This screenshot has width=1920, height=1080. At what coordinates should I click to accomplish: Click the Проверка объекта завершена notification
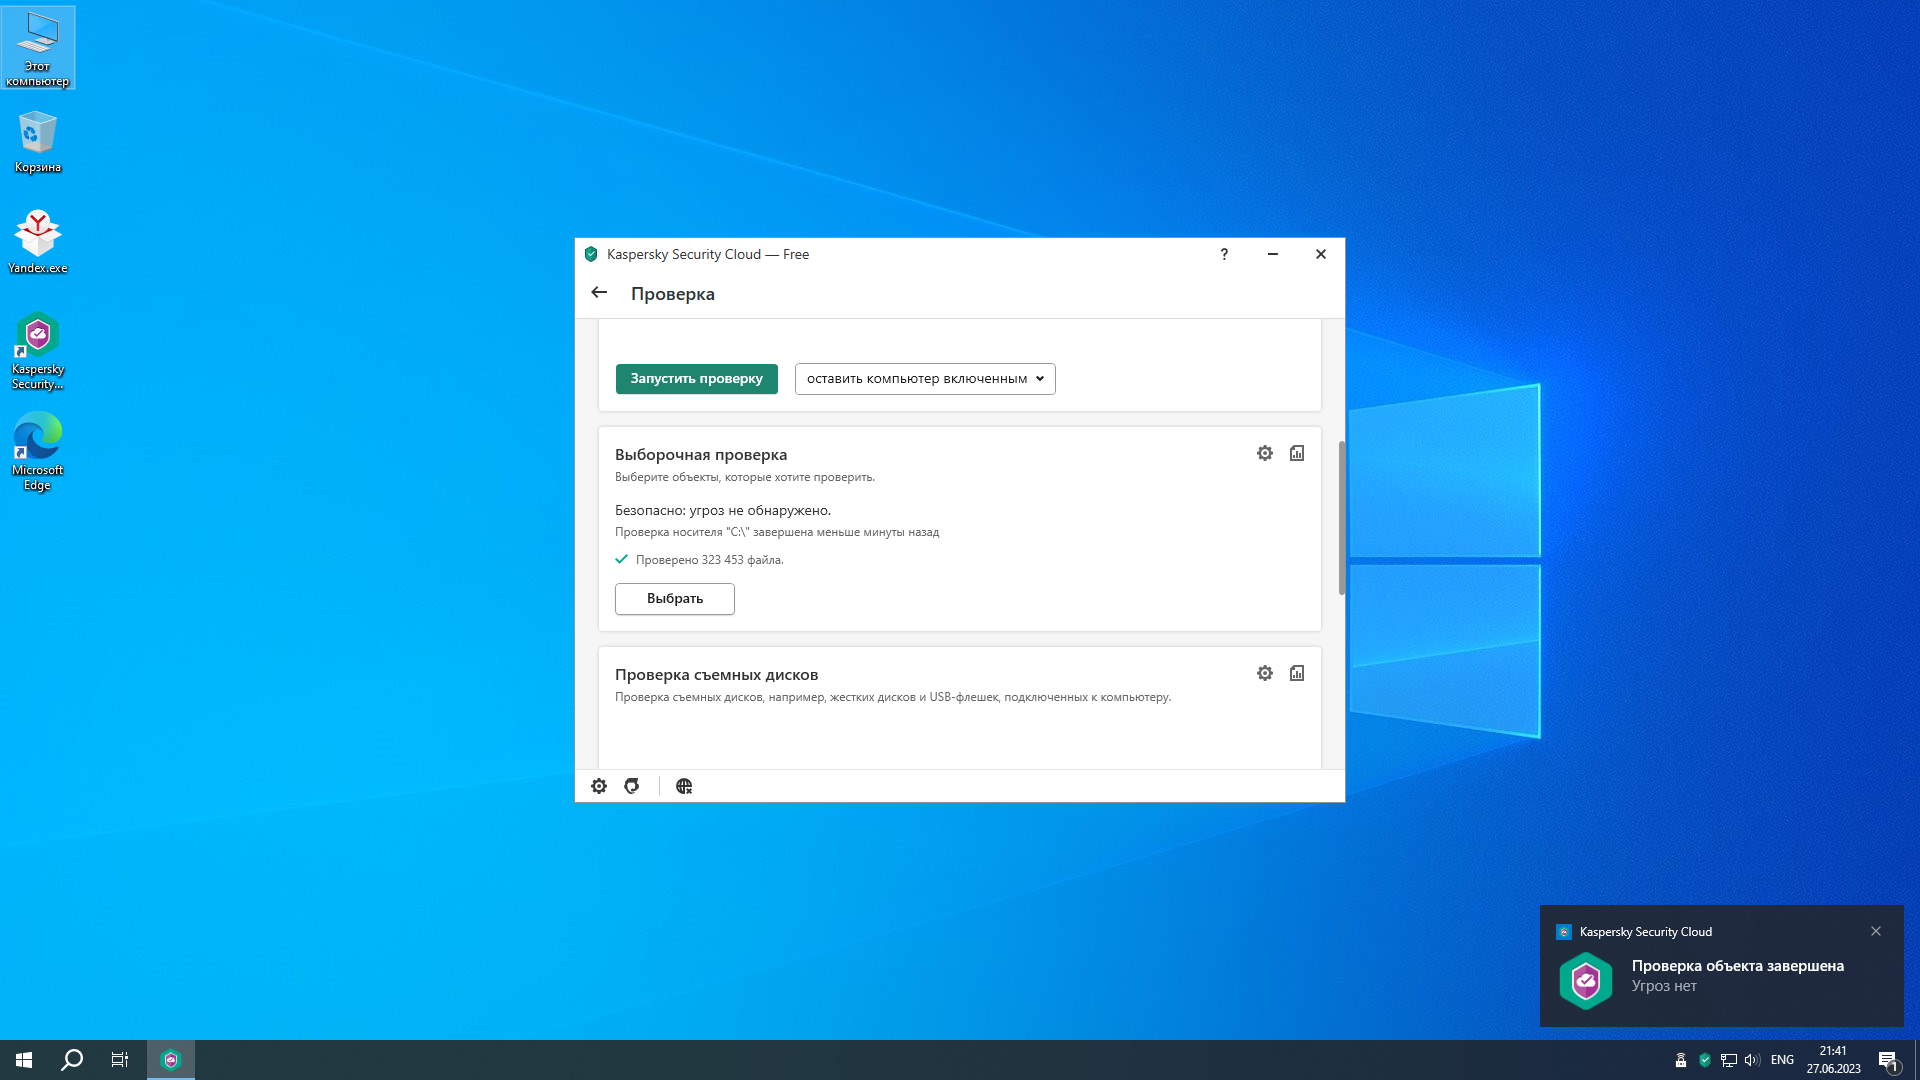[1737, 966]
